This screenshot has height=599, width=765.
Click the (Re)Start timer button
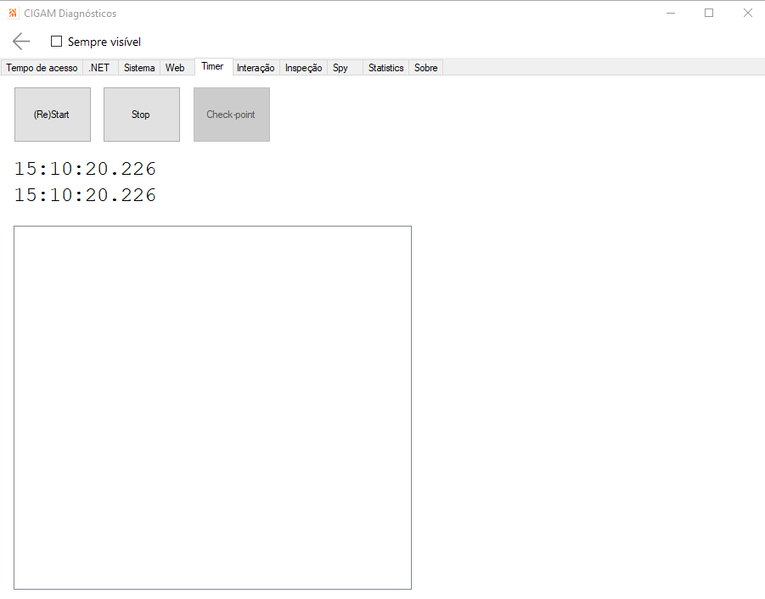click(x=52, y=115)
